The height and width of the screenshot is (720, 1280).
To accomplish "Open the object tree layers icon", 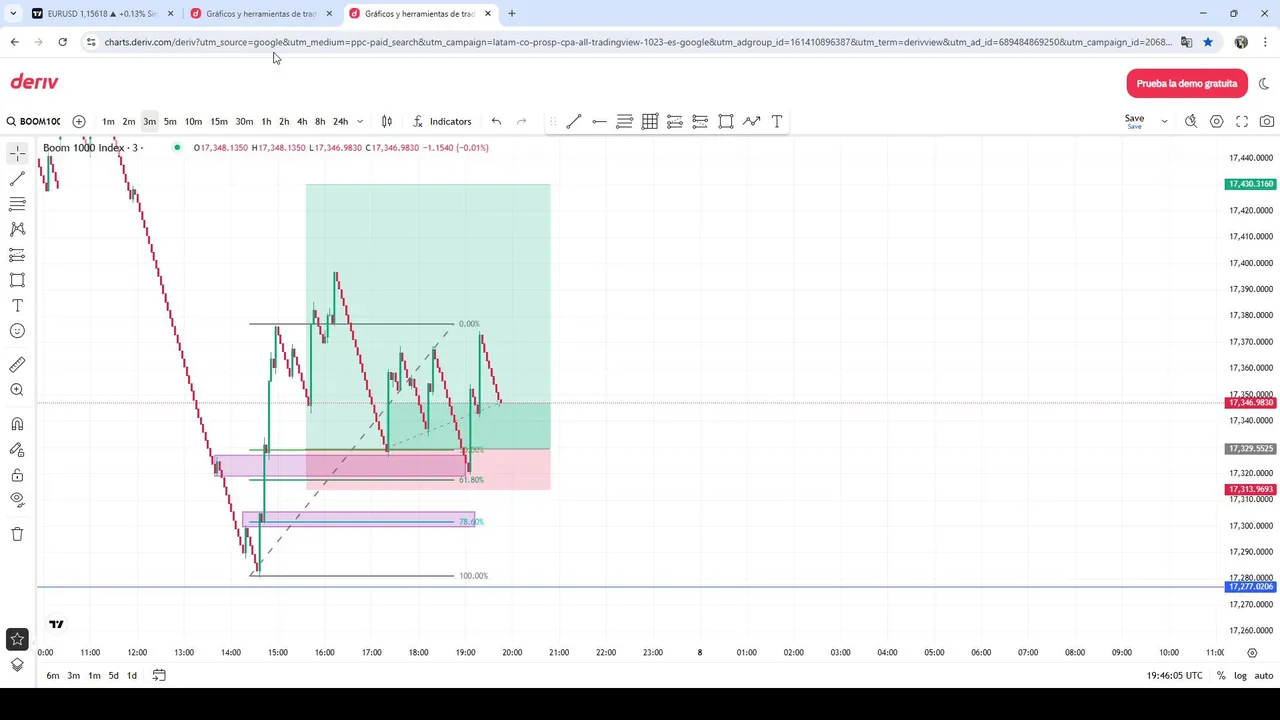I will pos(17,665).
